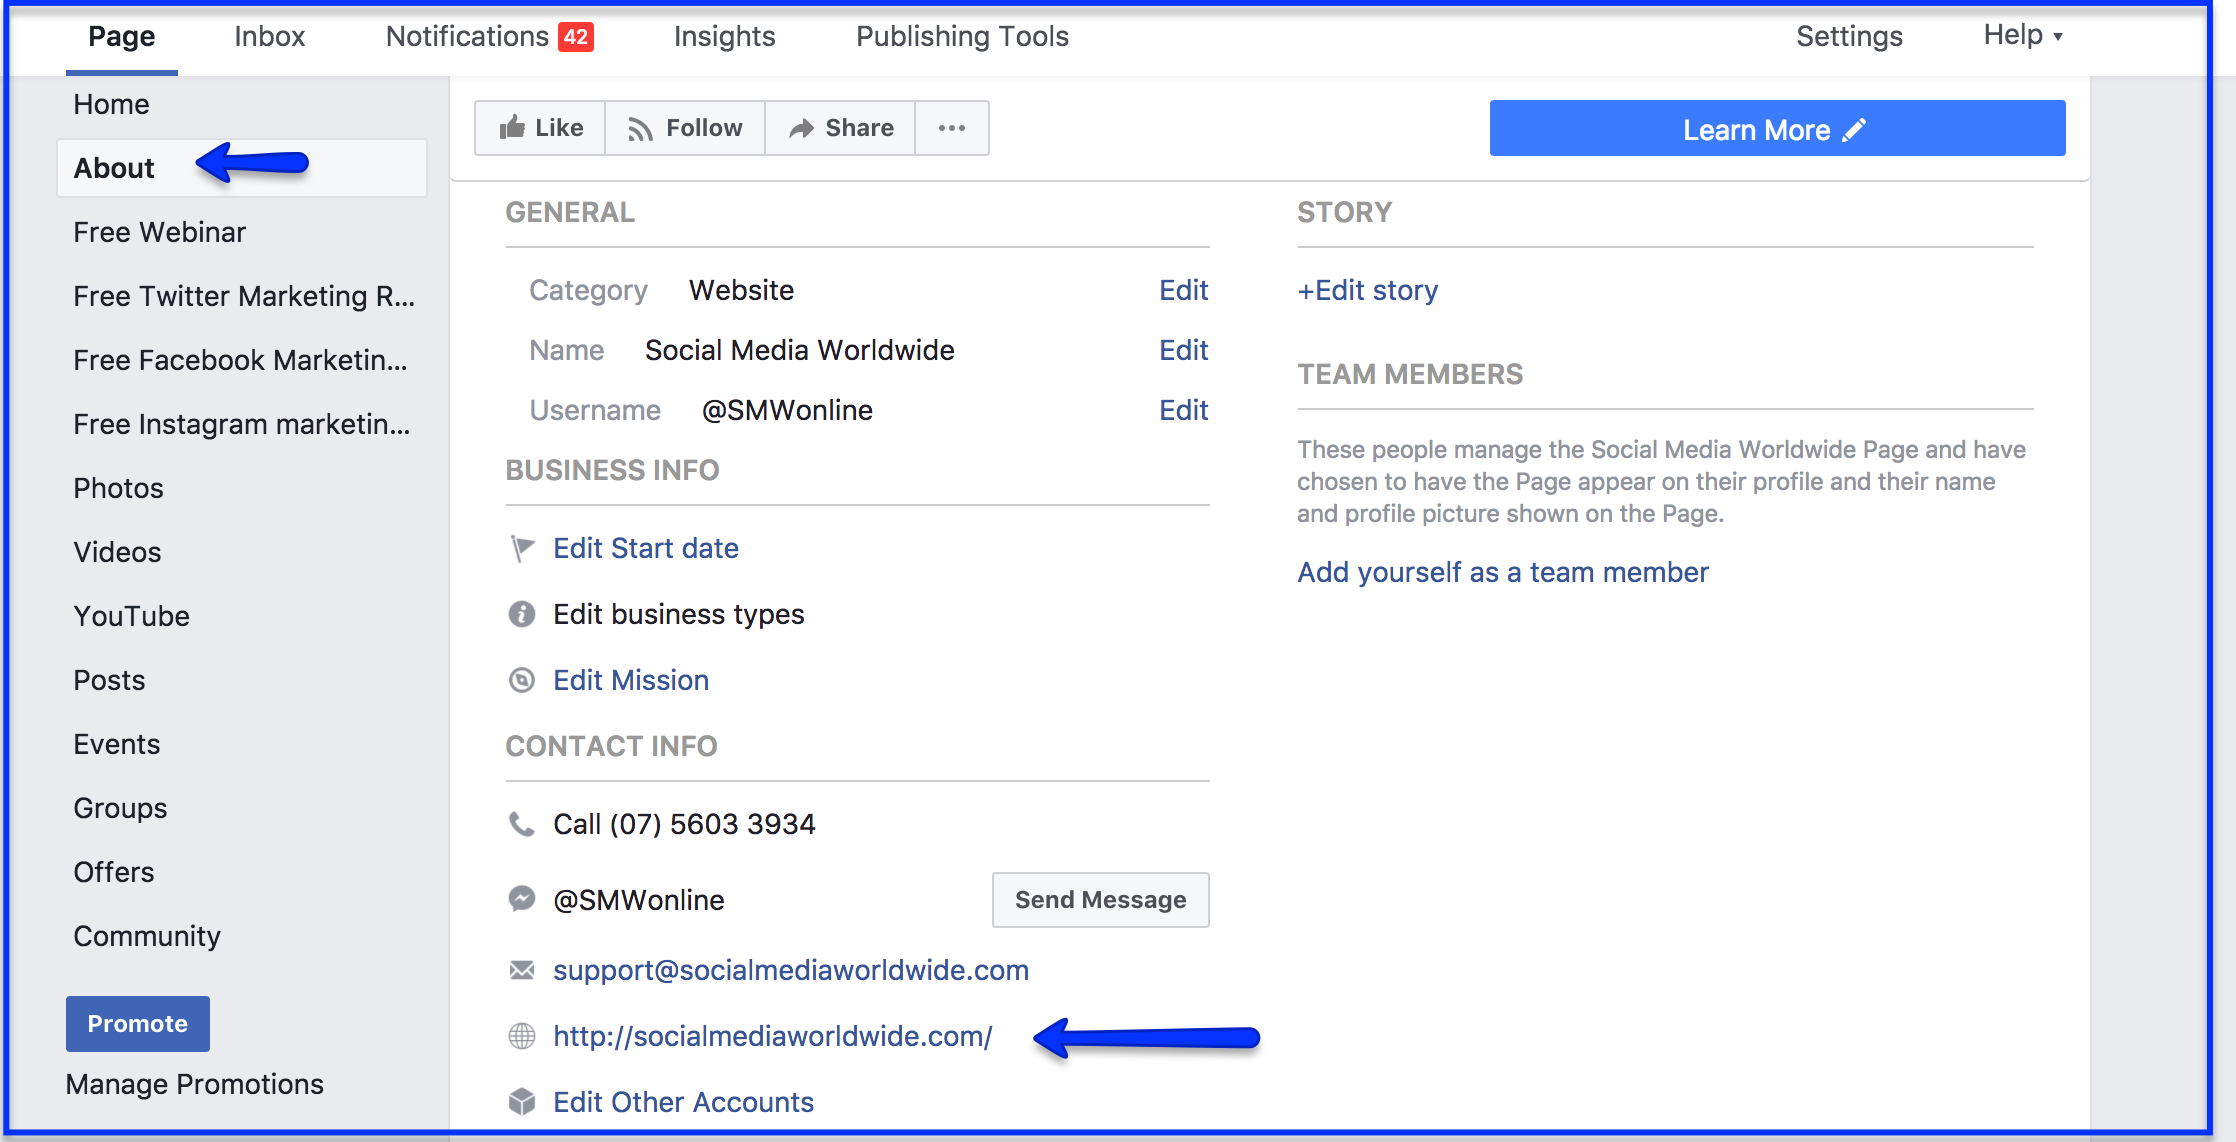Screen dimensions: 2236x1142
Task: Open Offers in the sidebar
Action: pos(114,872)
